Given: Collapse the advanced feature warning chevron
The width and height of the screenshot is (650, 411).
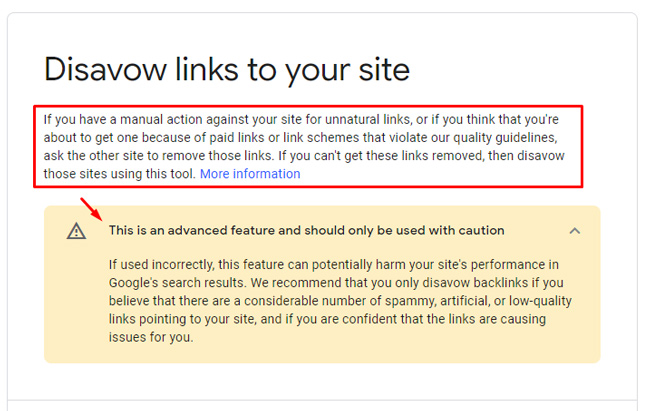Looking at the screenshot, I should [575, 231].
